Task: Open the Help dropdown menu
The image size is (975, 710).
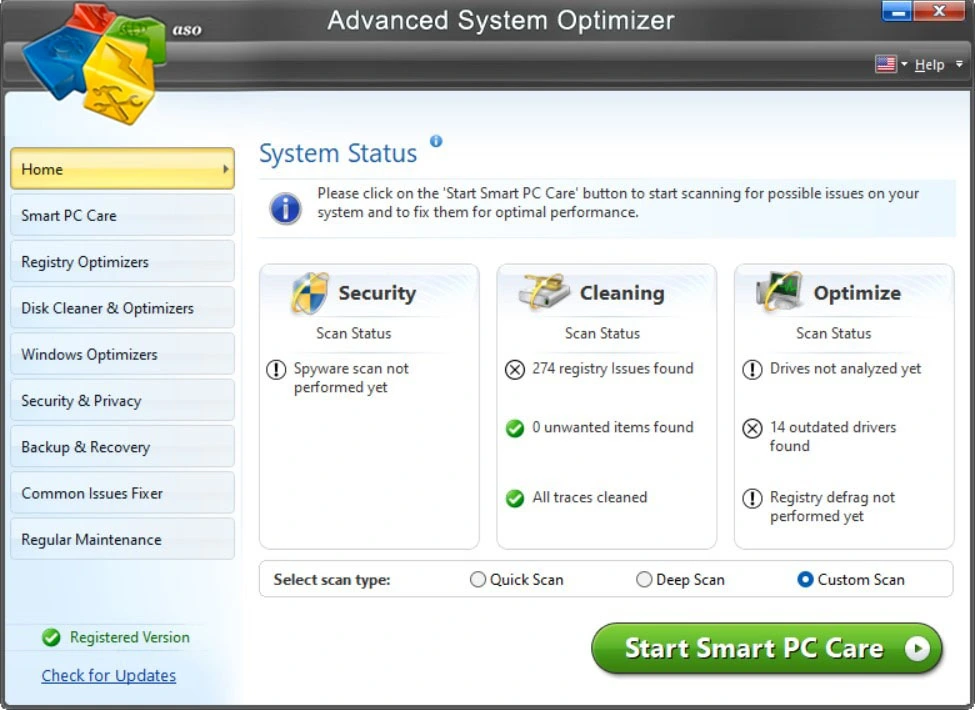Action: pyautogui.click(x=929, y=64)
